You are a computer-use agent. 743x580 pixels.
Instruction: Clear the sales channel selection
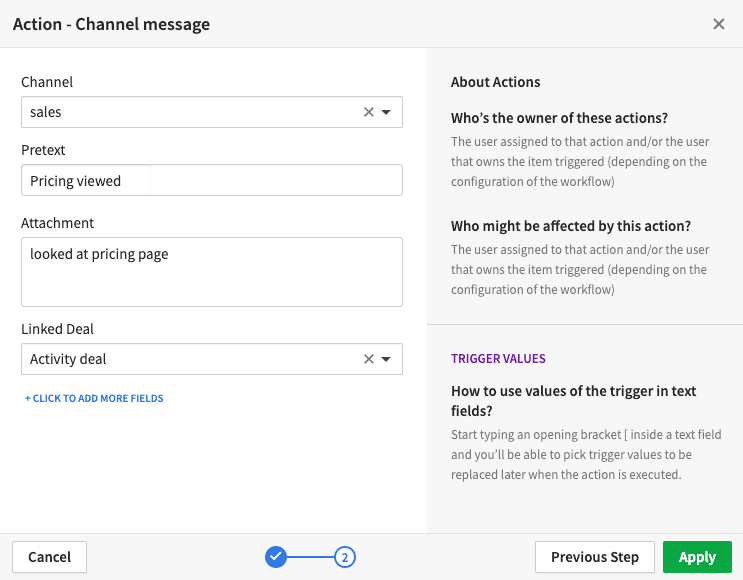click(369, 112)
